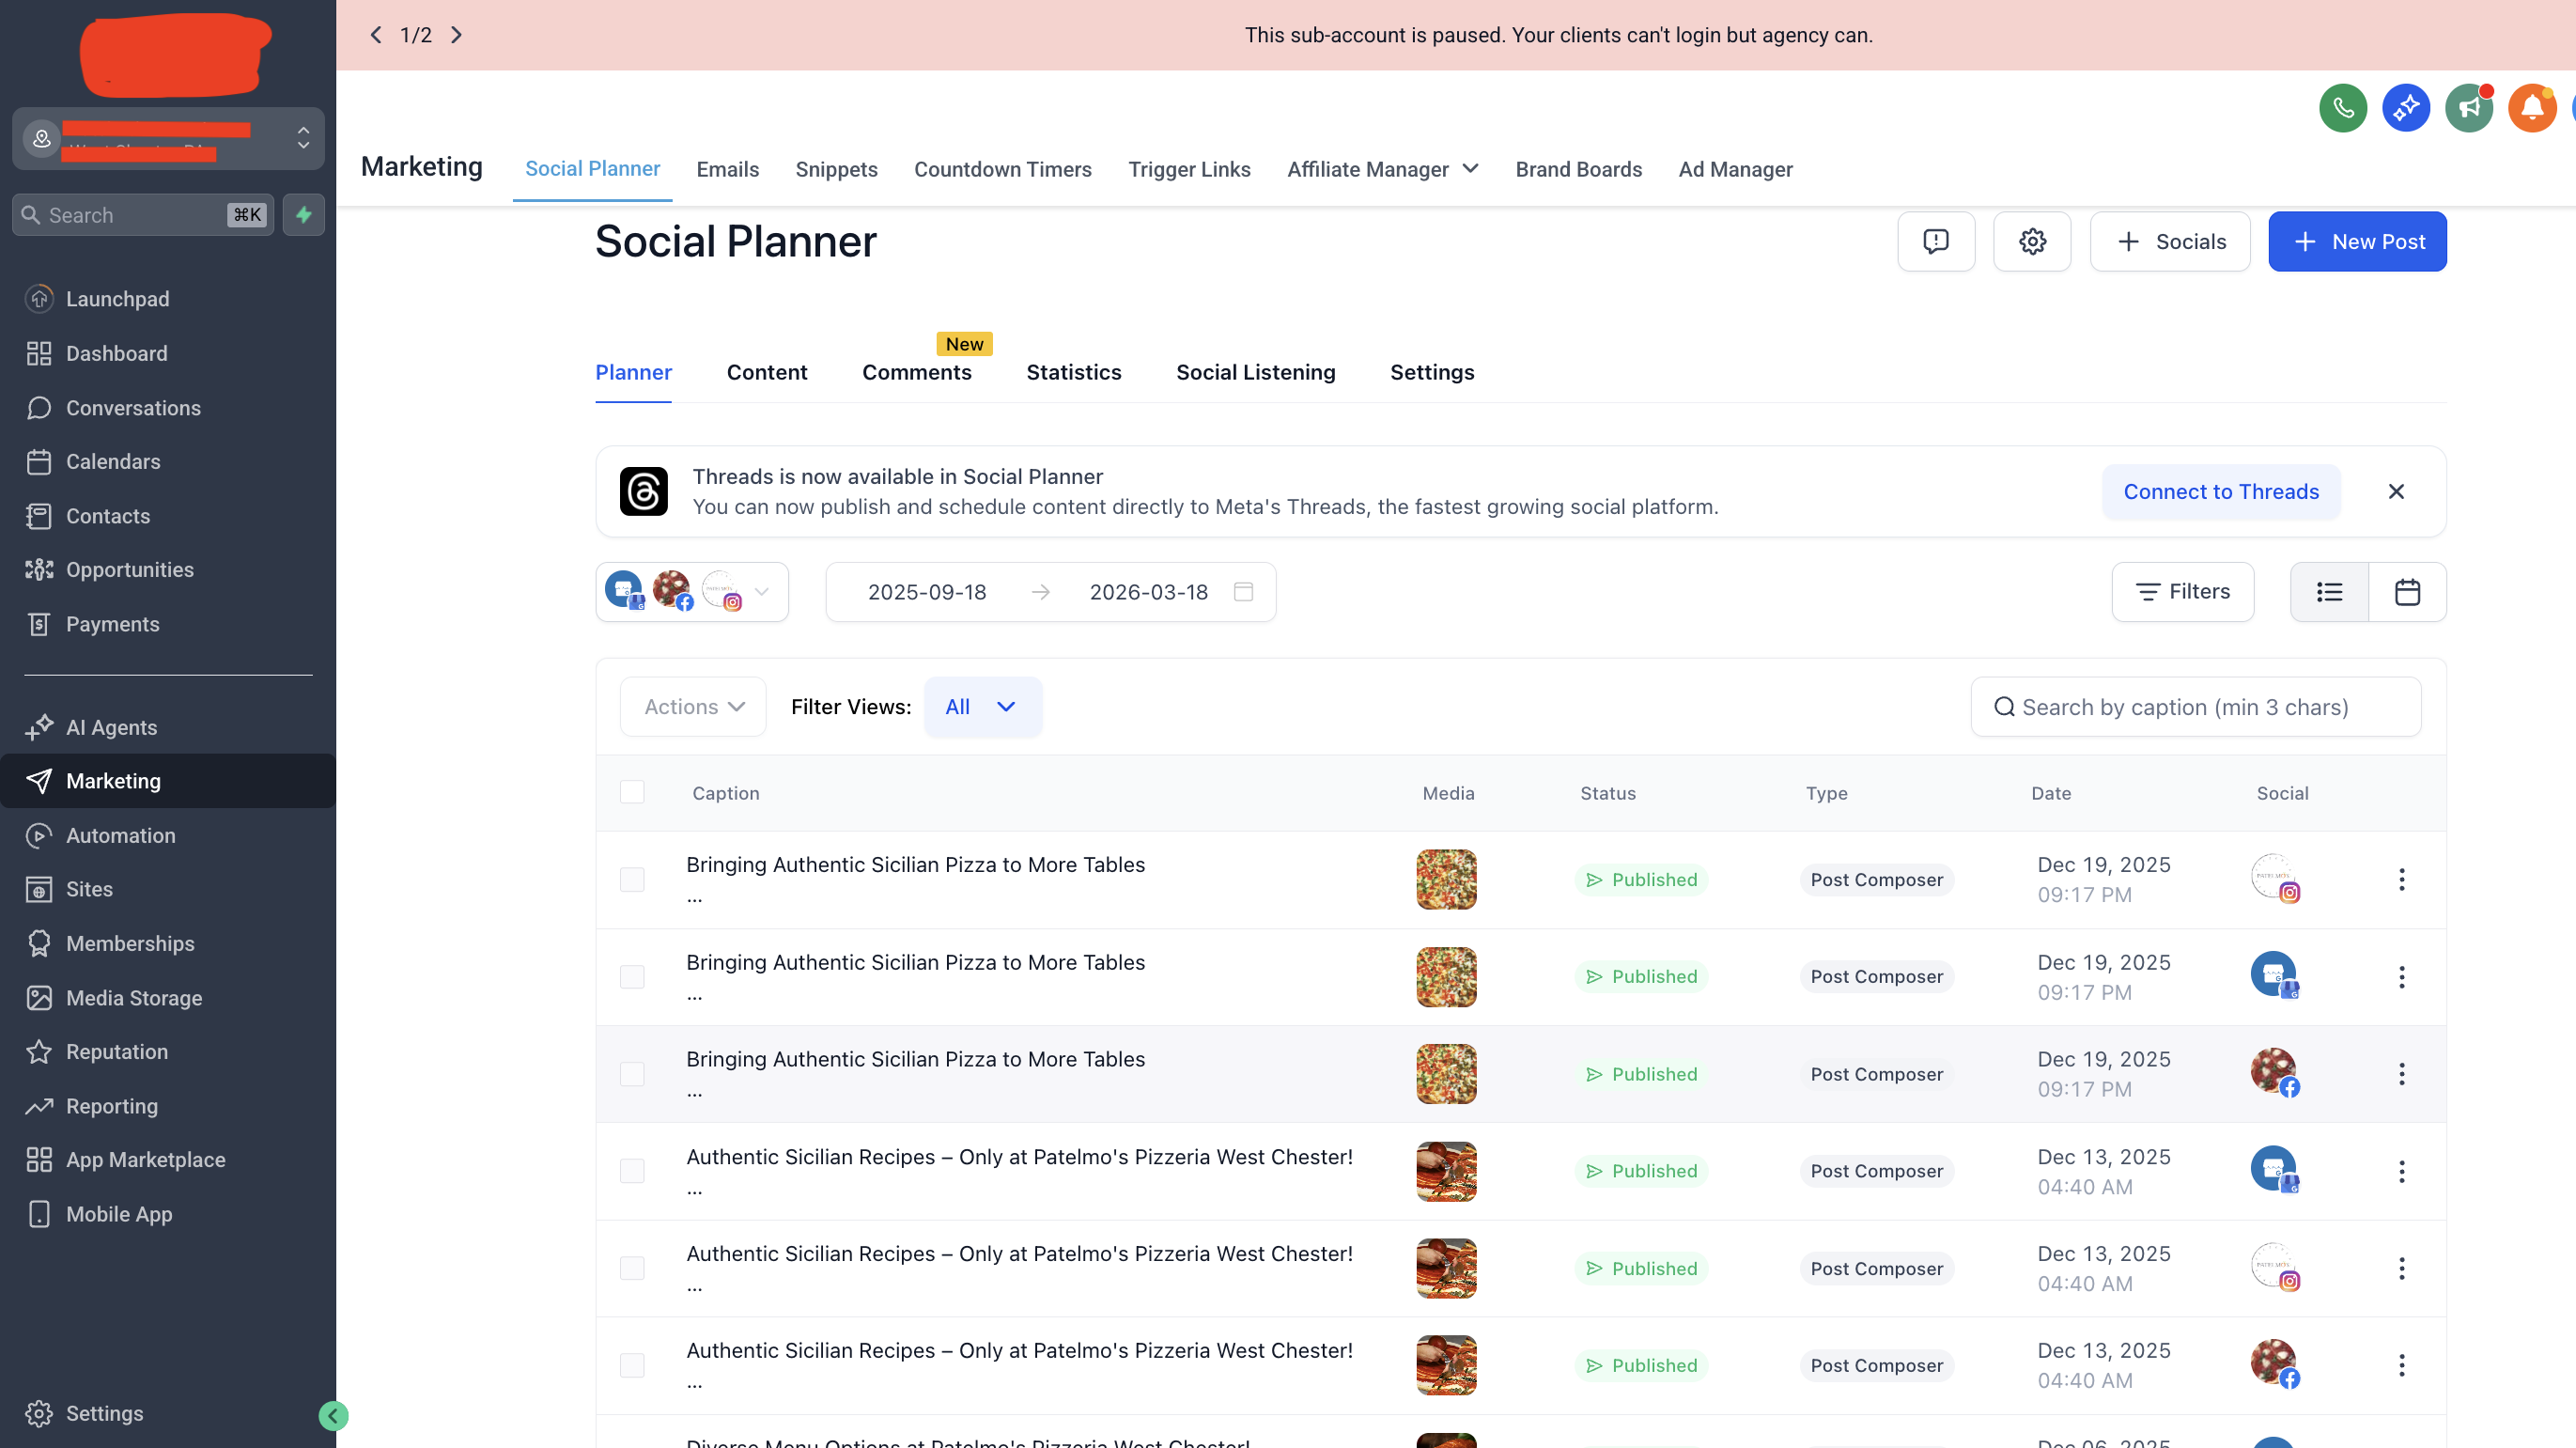Open the Actions dropdown

click(693, 707)
